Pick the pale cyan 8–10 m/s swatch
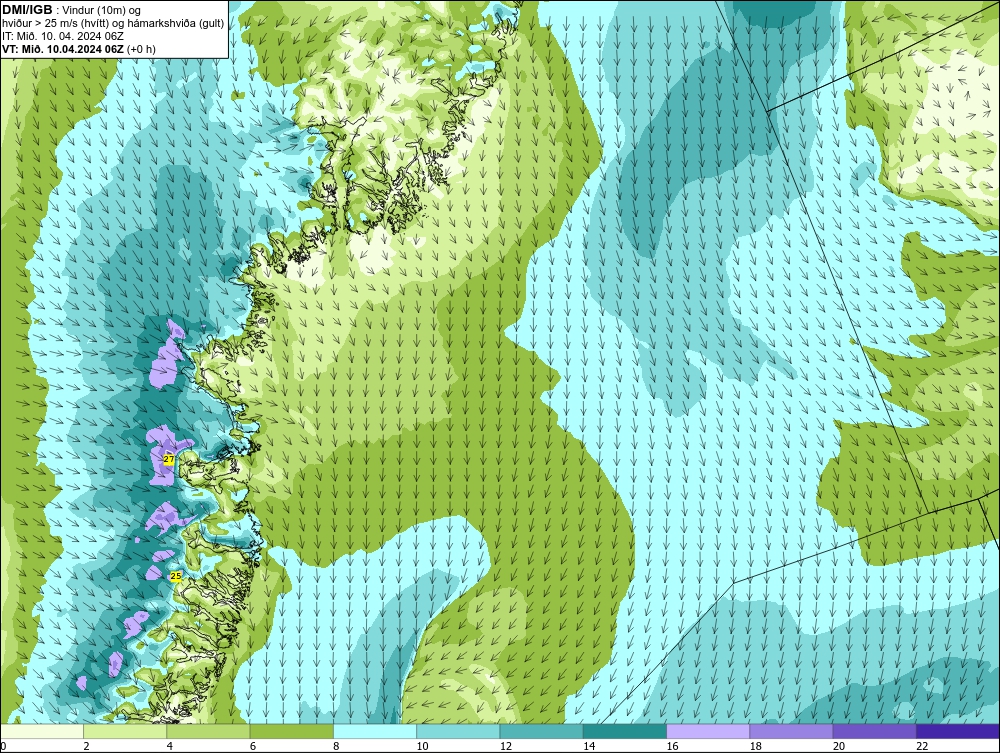Image resolution: width=1000 pixels, height=753 pixels. [375, 731]
